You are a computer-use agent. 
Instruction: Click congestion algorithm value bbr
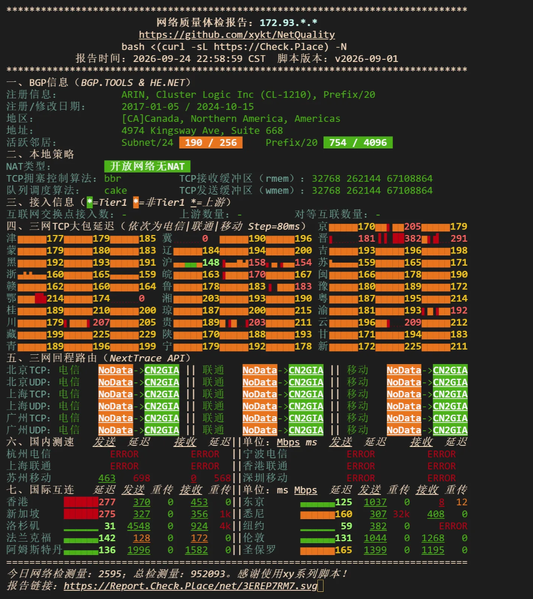coord(113,178)
